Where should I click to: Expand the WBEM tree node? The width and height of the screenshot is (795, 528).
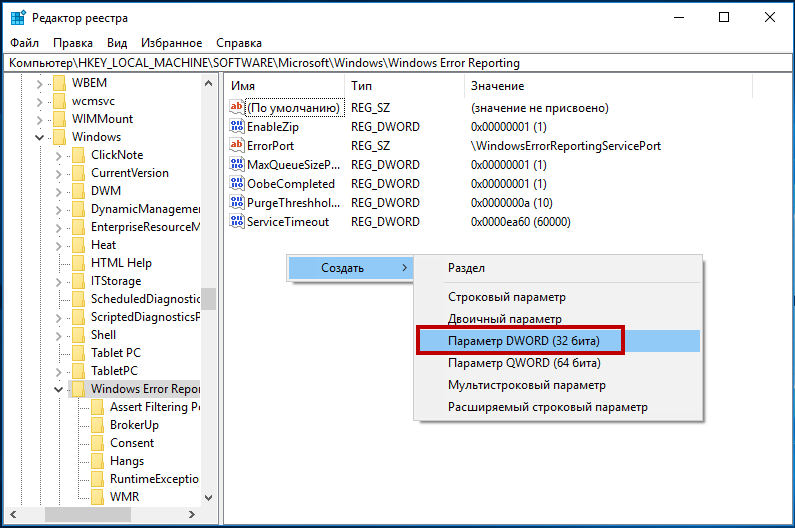40,84
